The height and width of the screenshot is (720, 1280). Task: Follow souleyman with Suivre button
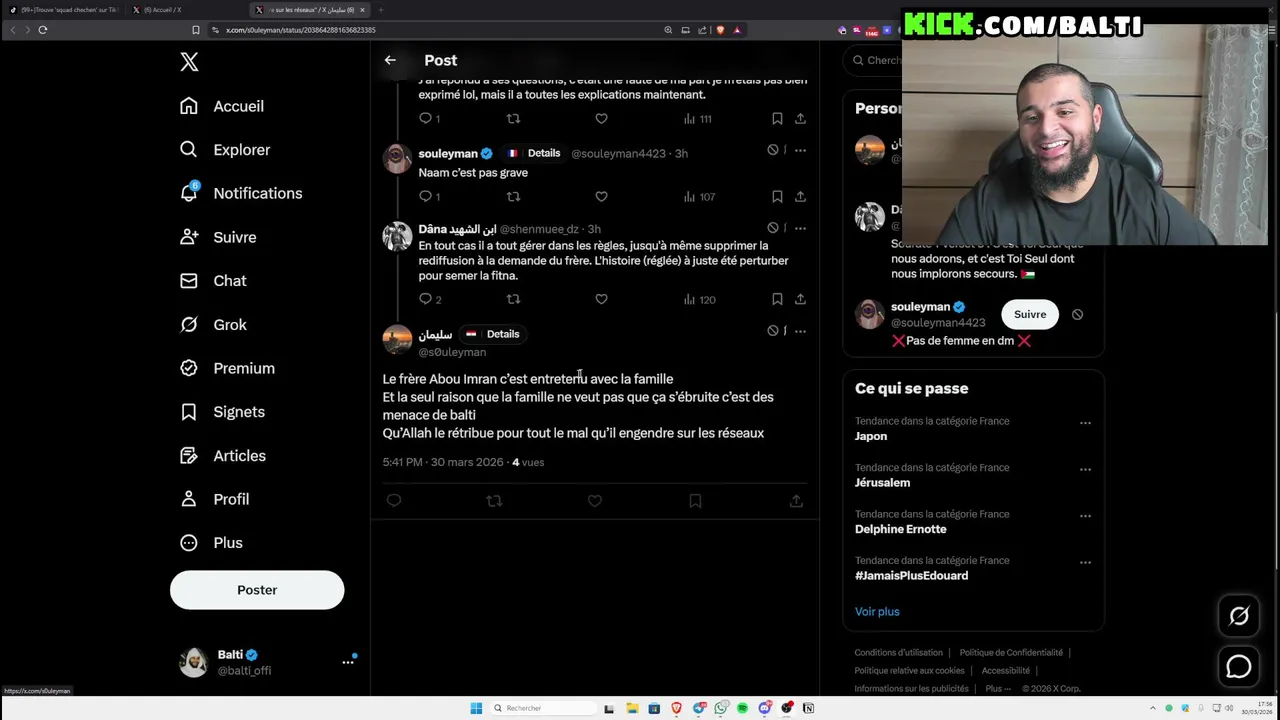[x=1030, y=314]
